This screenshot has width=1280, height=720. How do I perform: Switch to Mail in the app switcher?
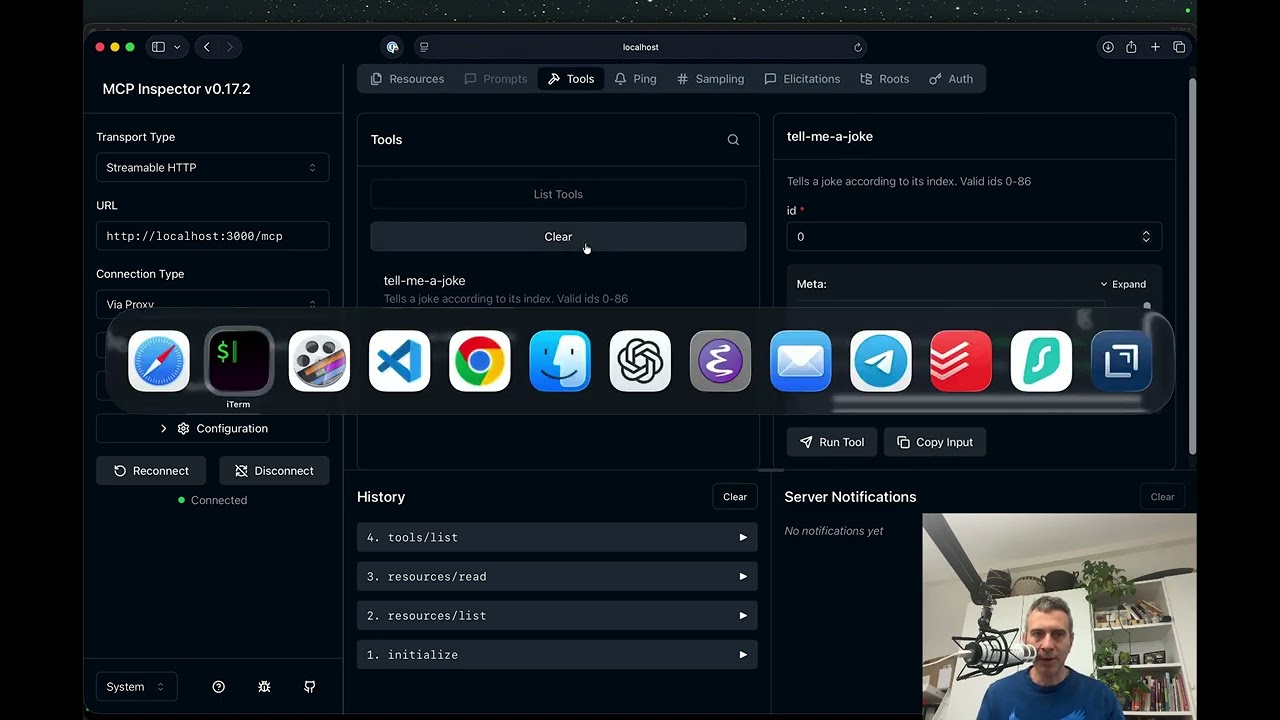[801, 361]
